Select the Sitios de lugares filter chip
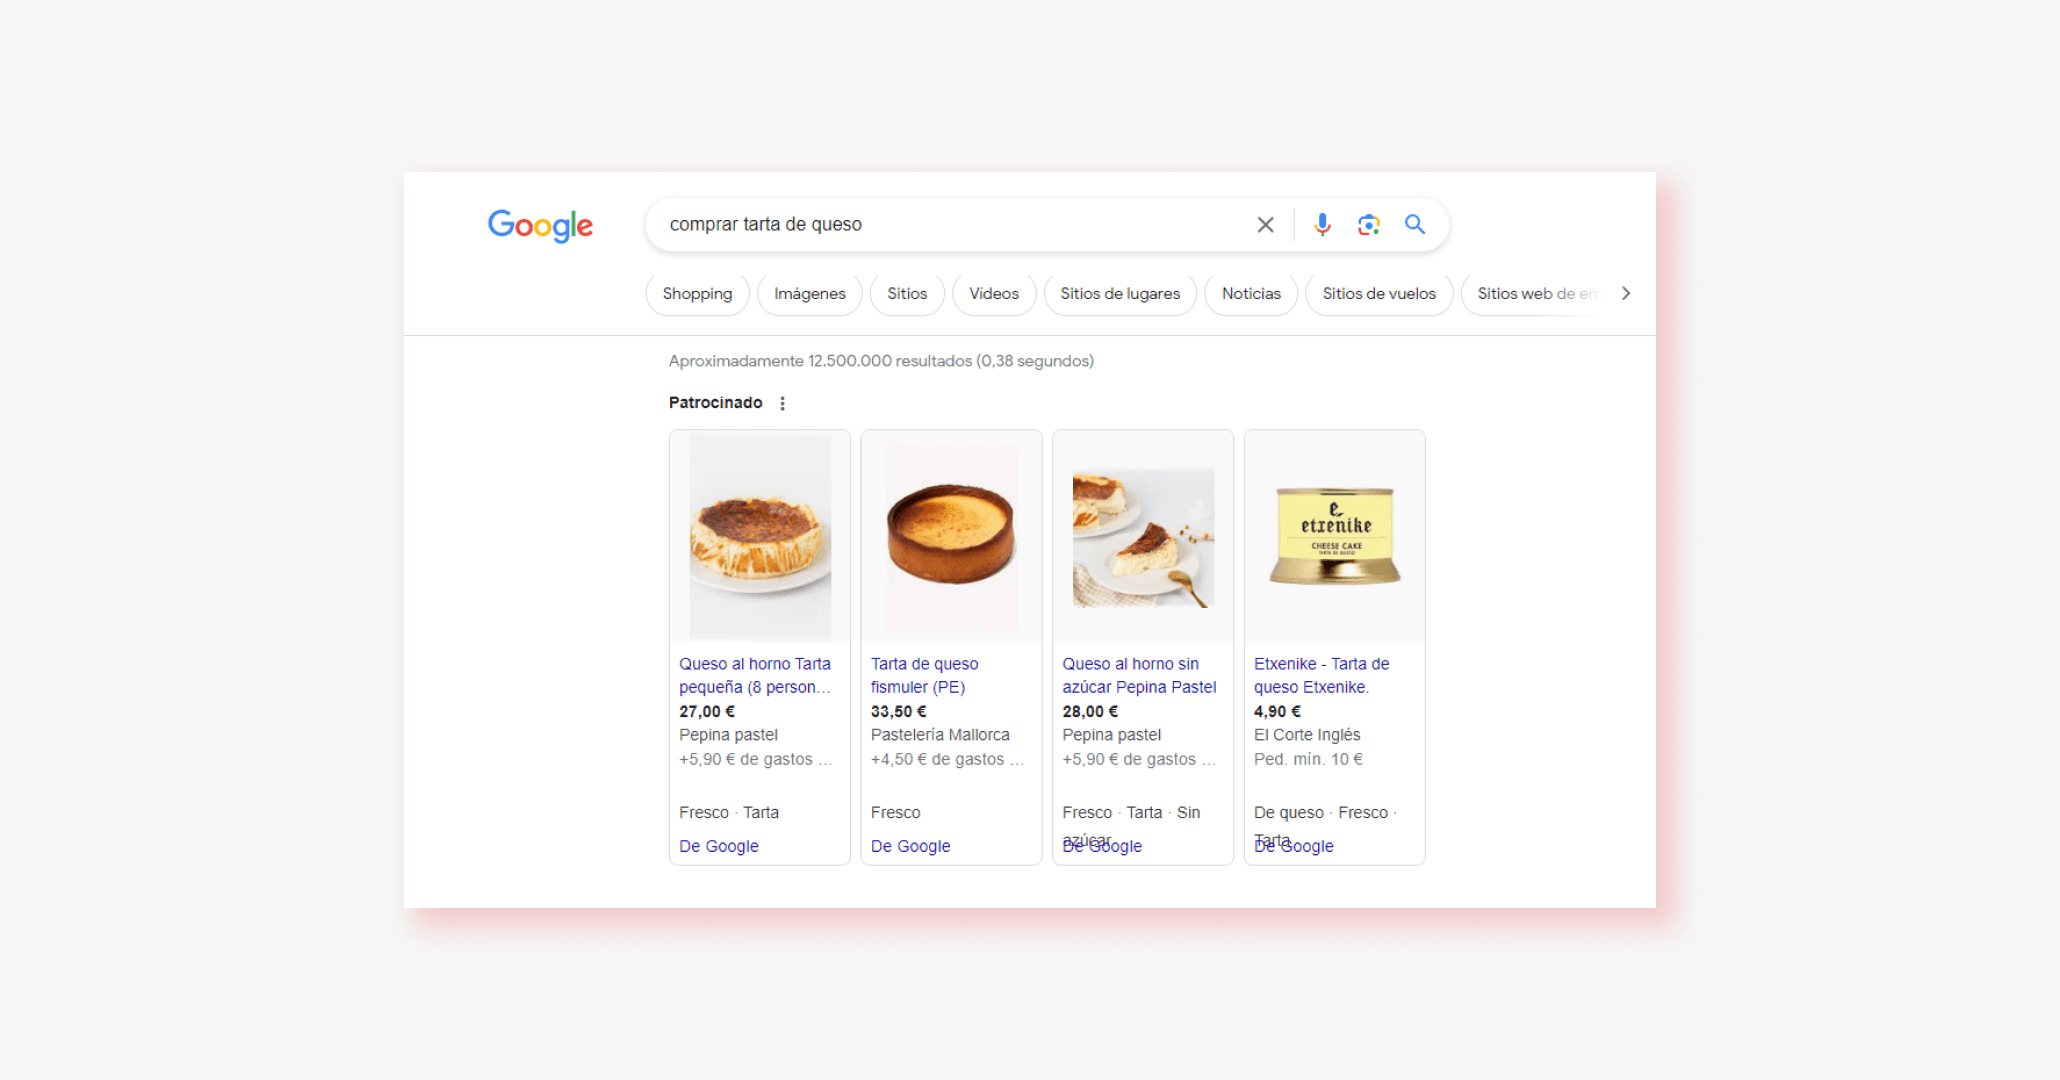The height and width of the screenshot is (1080, 2060). tap(1120, 294)
